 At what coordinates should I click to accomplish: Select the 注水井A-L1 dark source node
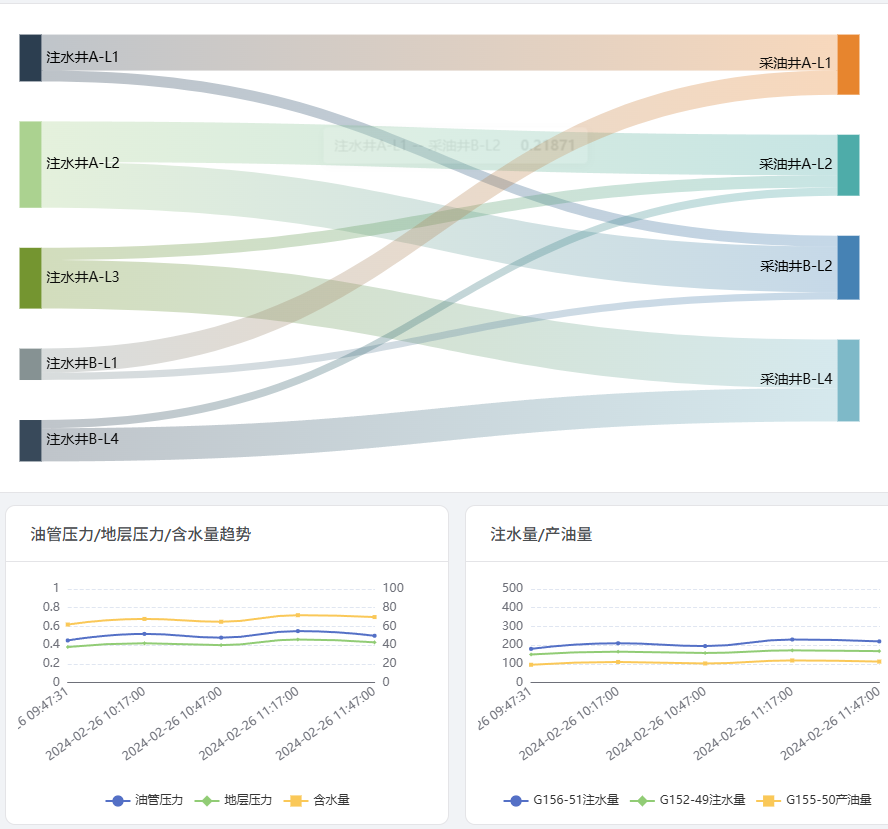point(31,58)
